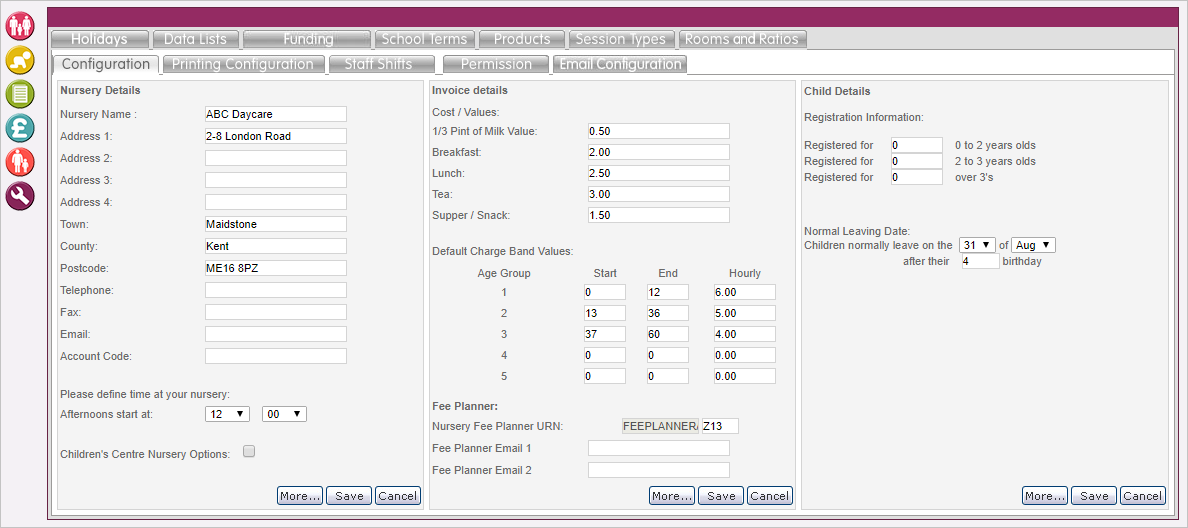Save the Nursery Details panel
Viewport: 1188px width, 528px height.
pos(349,496)
